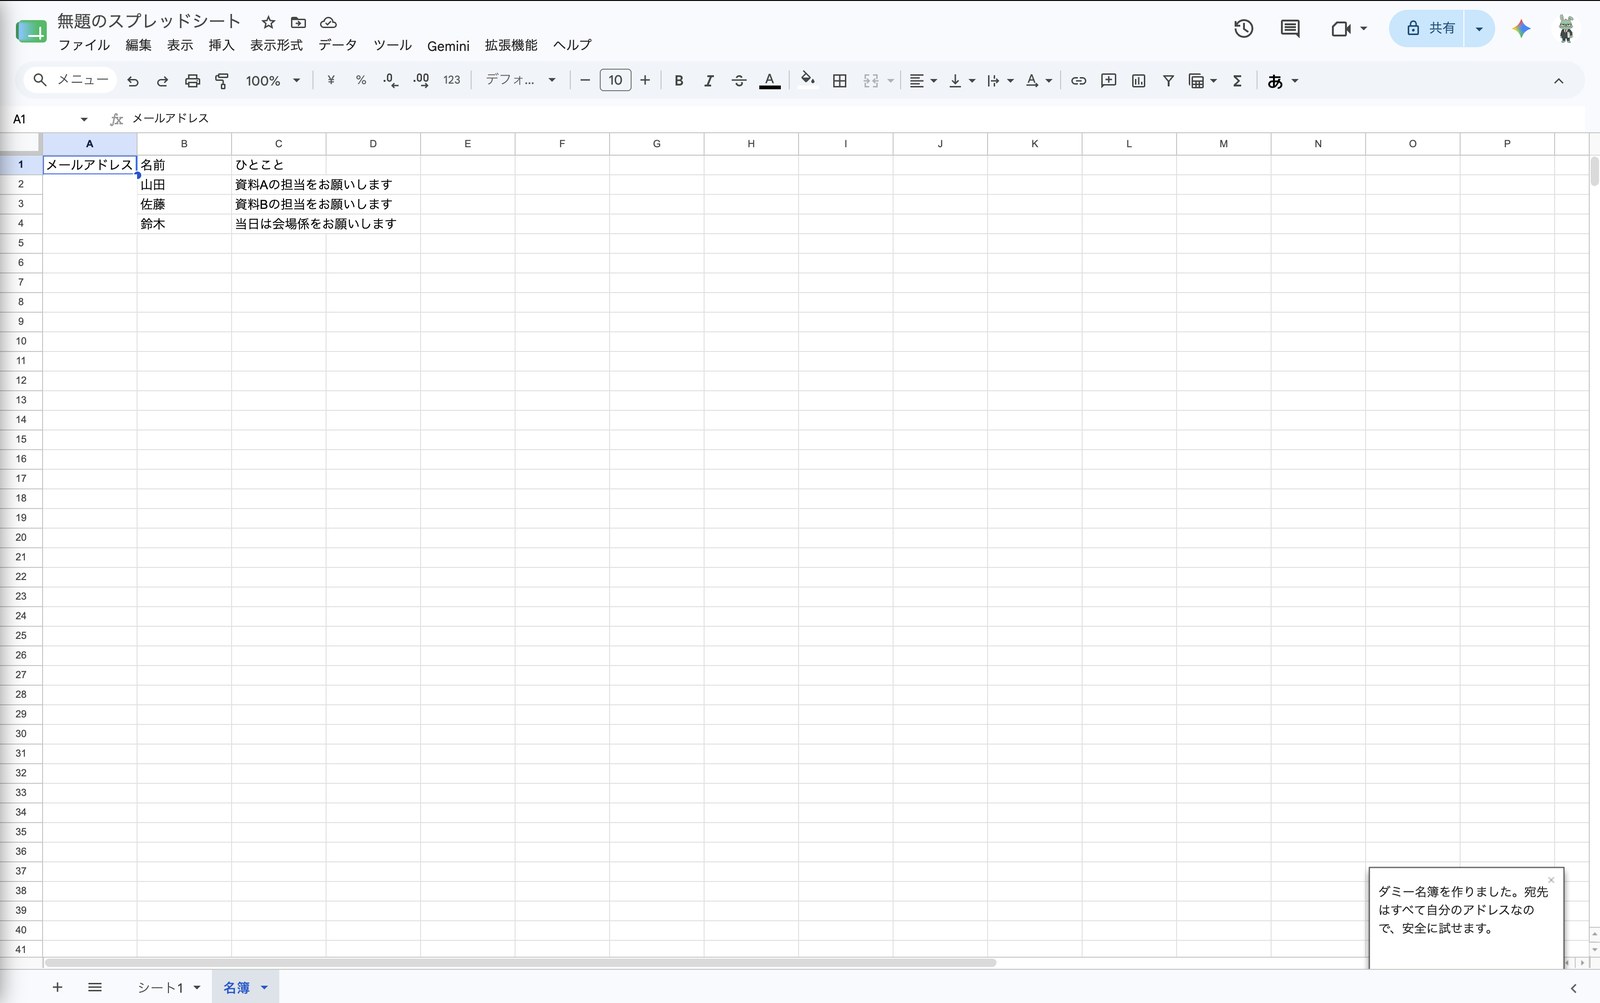The image size is (1600, 1003).
Task: Expand the share button dropdown arrow
Action: (x=1479, y=29)
